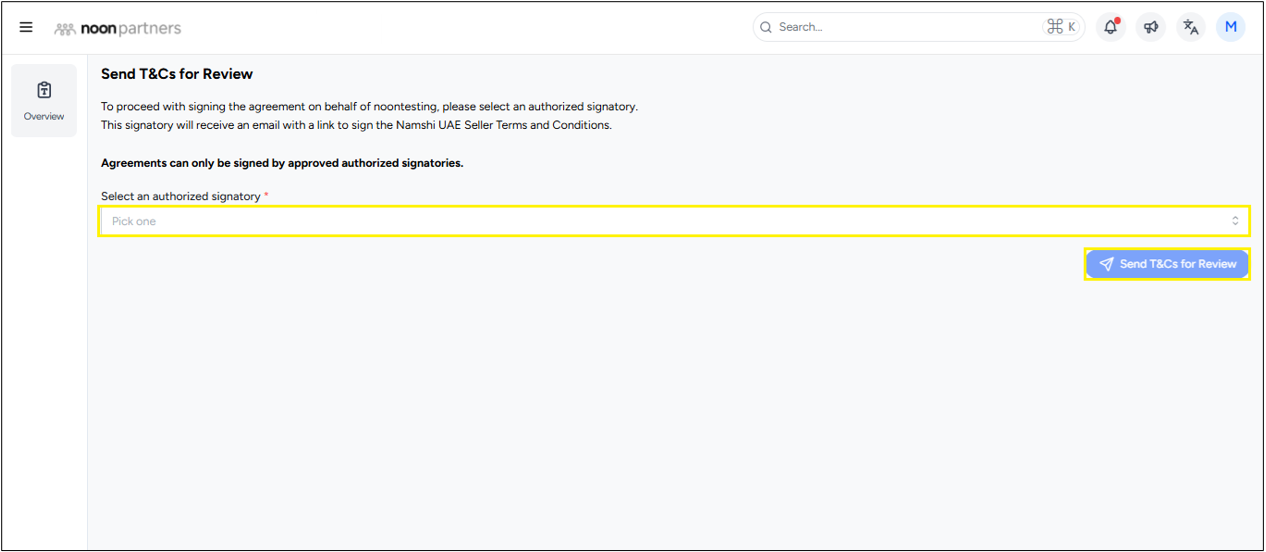Click the paper plane icon on send button
Image resolution: width=1266 pixels, height=552 pixels.
(x=1106, y=264)
